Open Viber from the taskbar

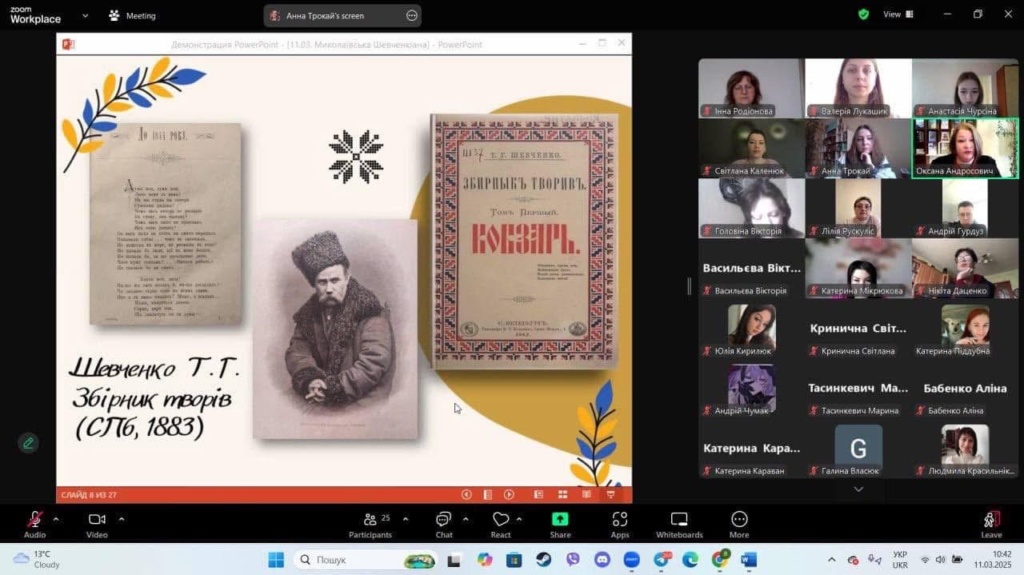(573, 560)
